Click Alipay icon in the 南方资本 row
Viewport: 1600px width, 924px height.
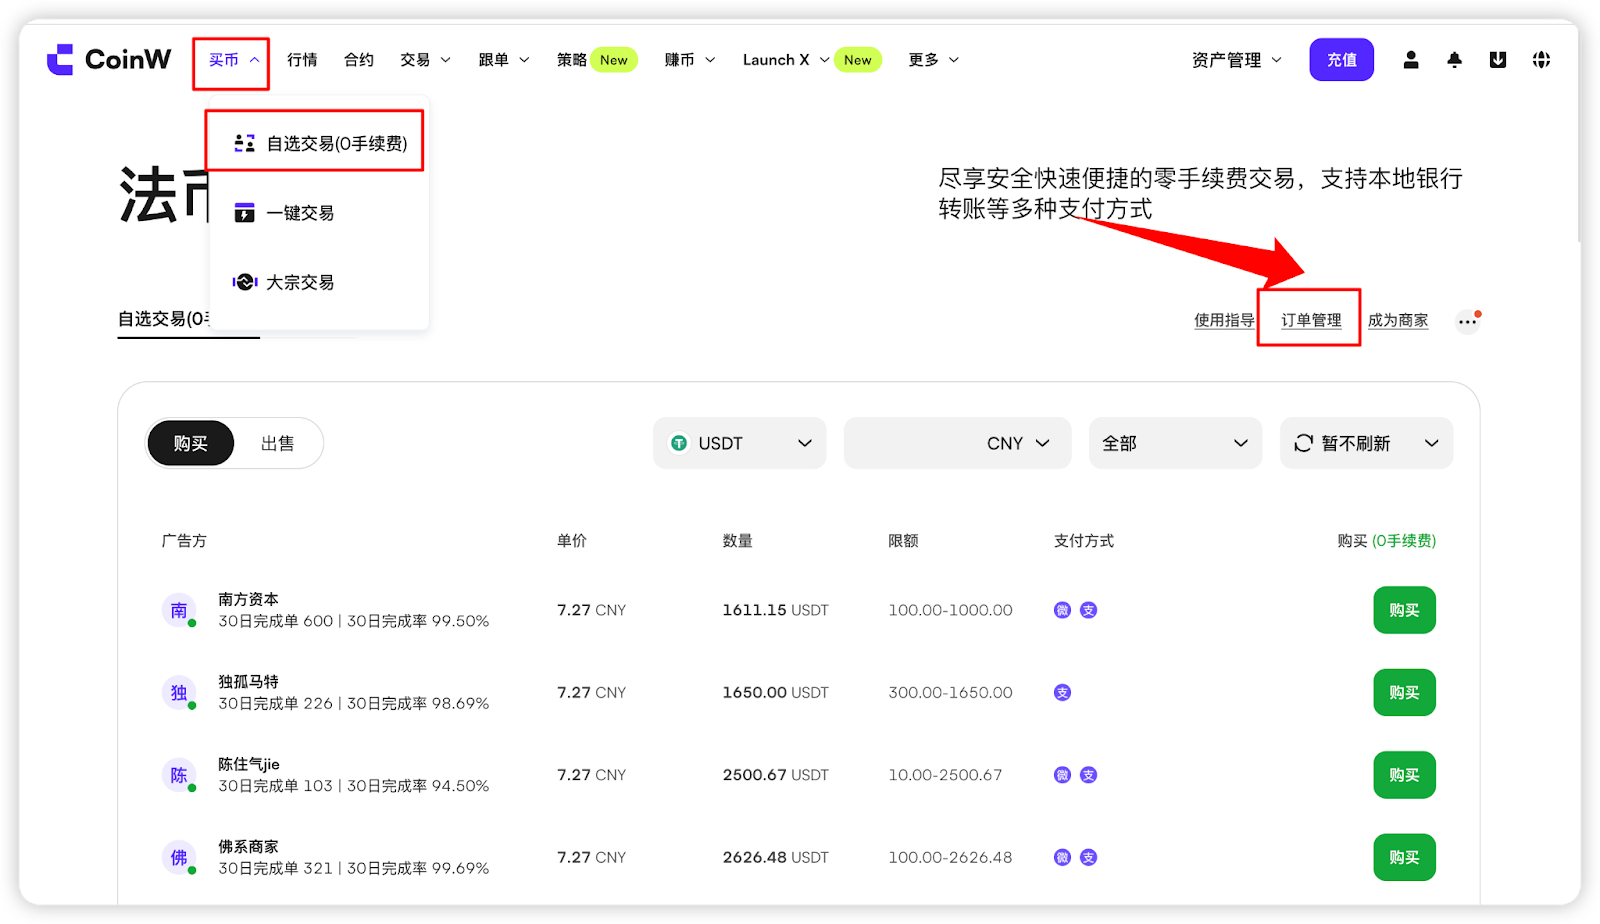click(1089, 610)
